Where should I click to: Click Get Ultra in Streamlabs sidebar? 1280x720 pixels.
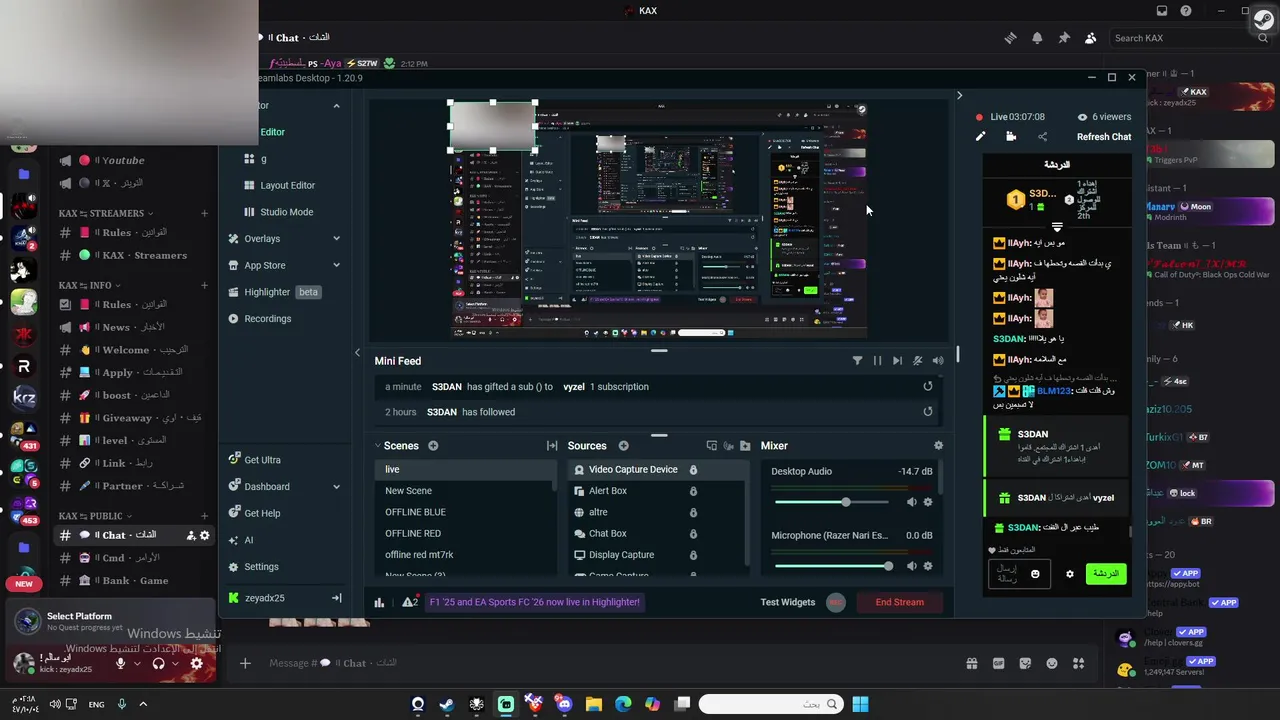coord(262,460)
